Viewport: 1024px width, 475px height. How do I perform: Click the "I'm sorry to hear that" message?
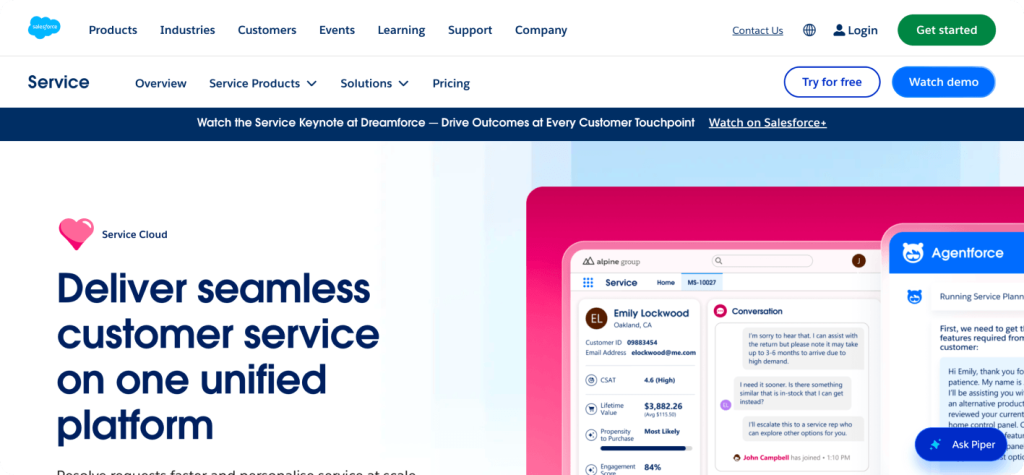803,346
